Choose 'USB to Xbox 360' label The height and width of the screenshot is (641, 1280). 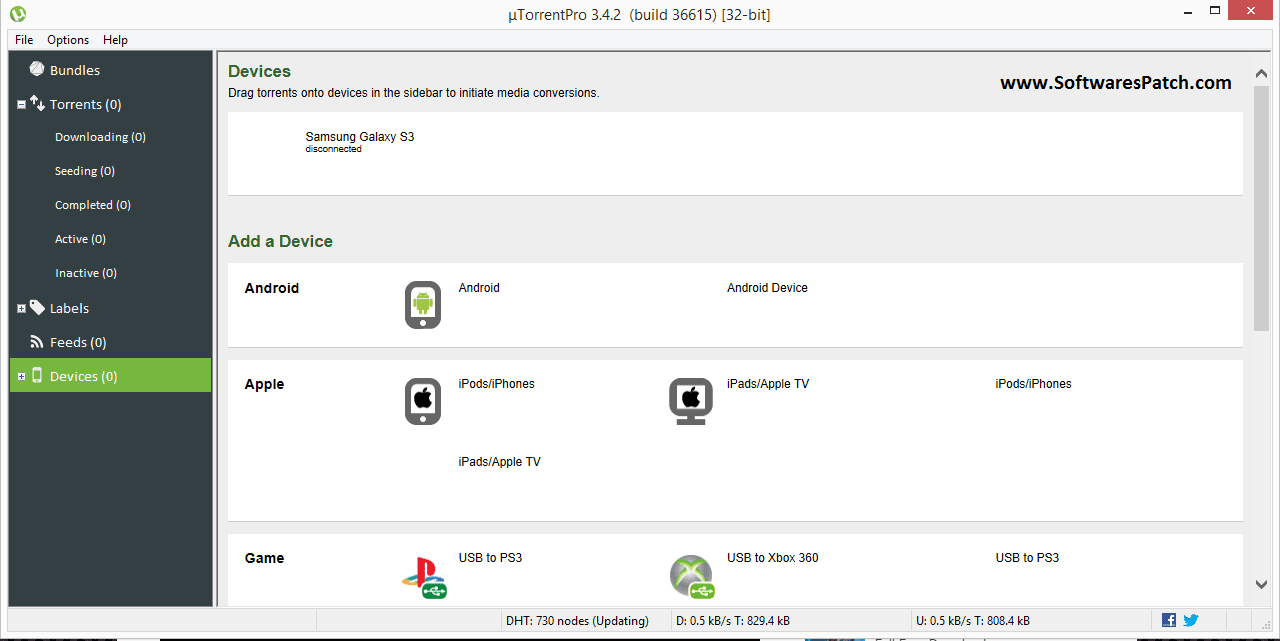point(772,558)
